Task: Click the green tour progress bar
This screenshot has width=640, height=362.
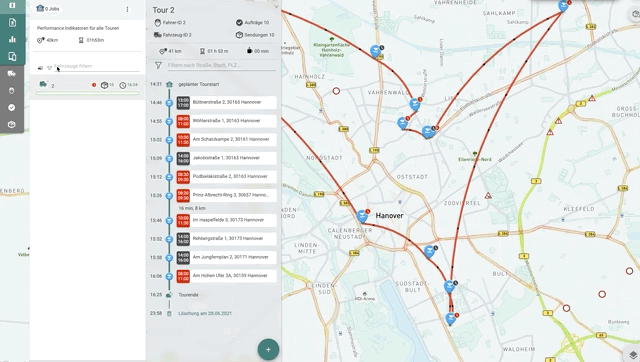Action: tap(87, 93)
